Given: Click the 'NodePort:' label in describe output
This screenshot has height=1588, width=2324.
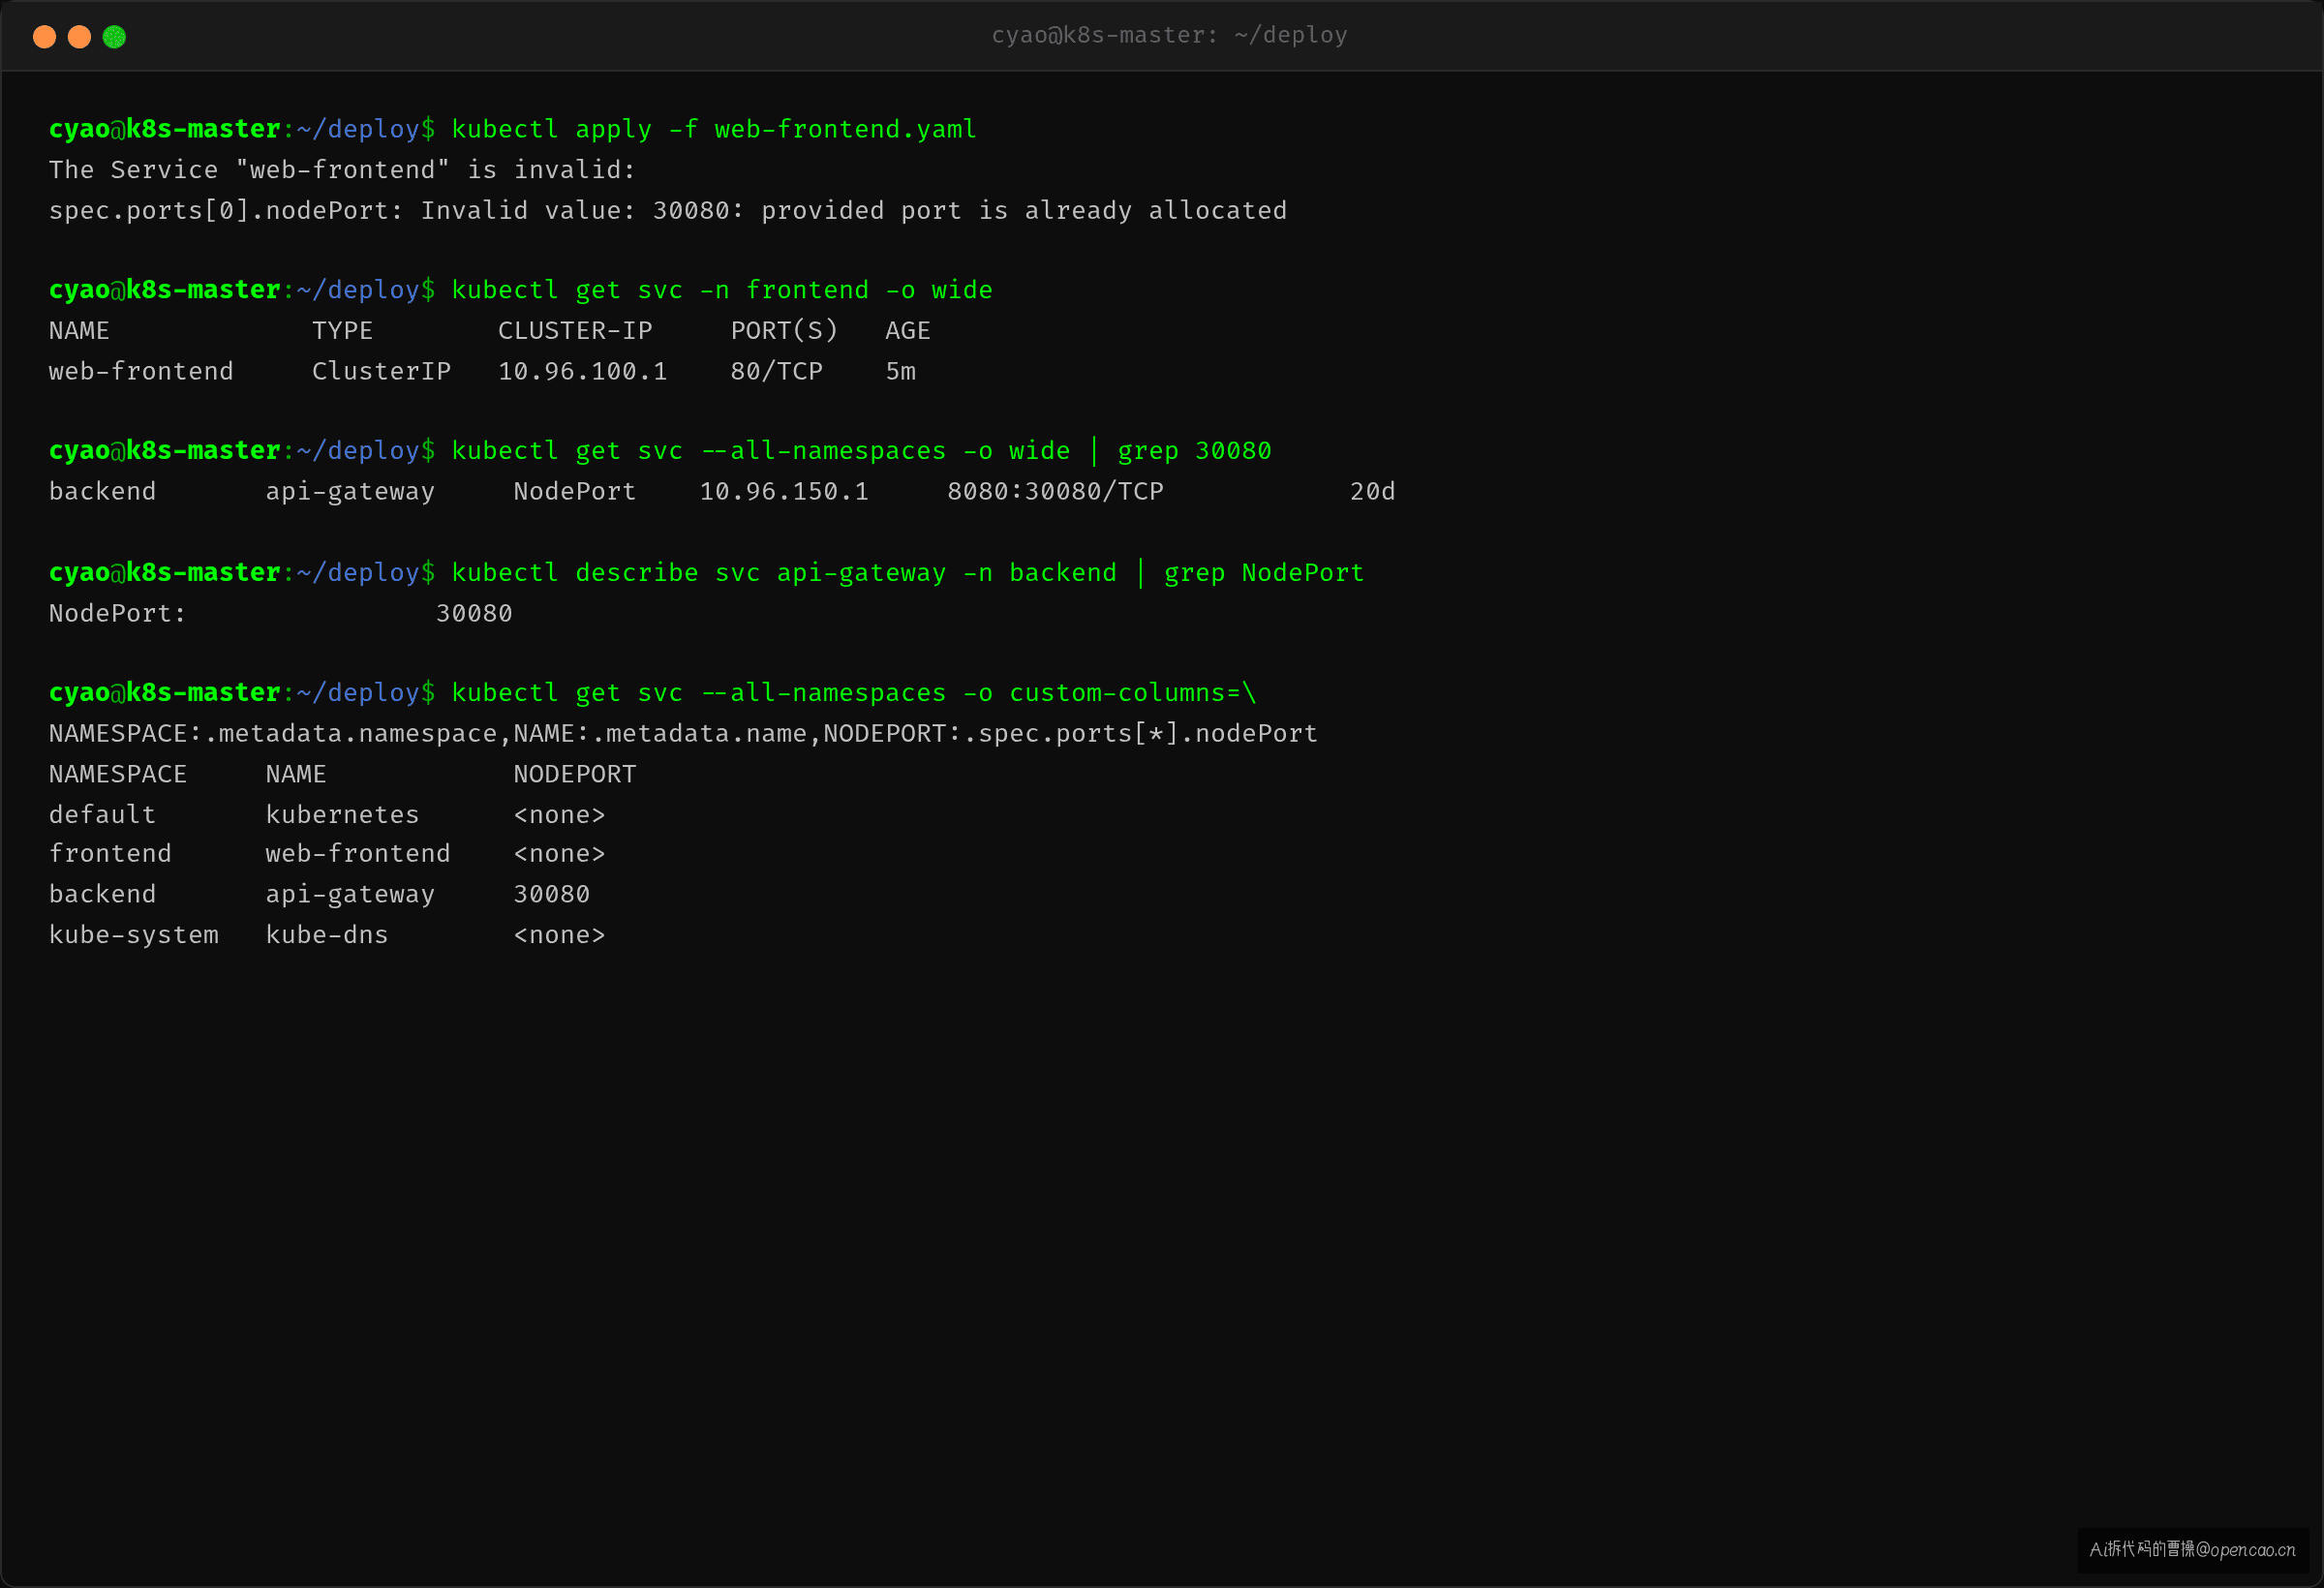Looking at the screenshot, I should point(118,613).
